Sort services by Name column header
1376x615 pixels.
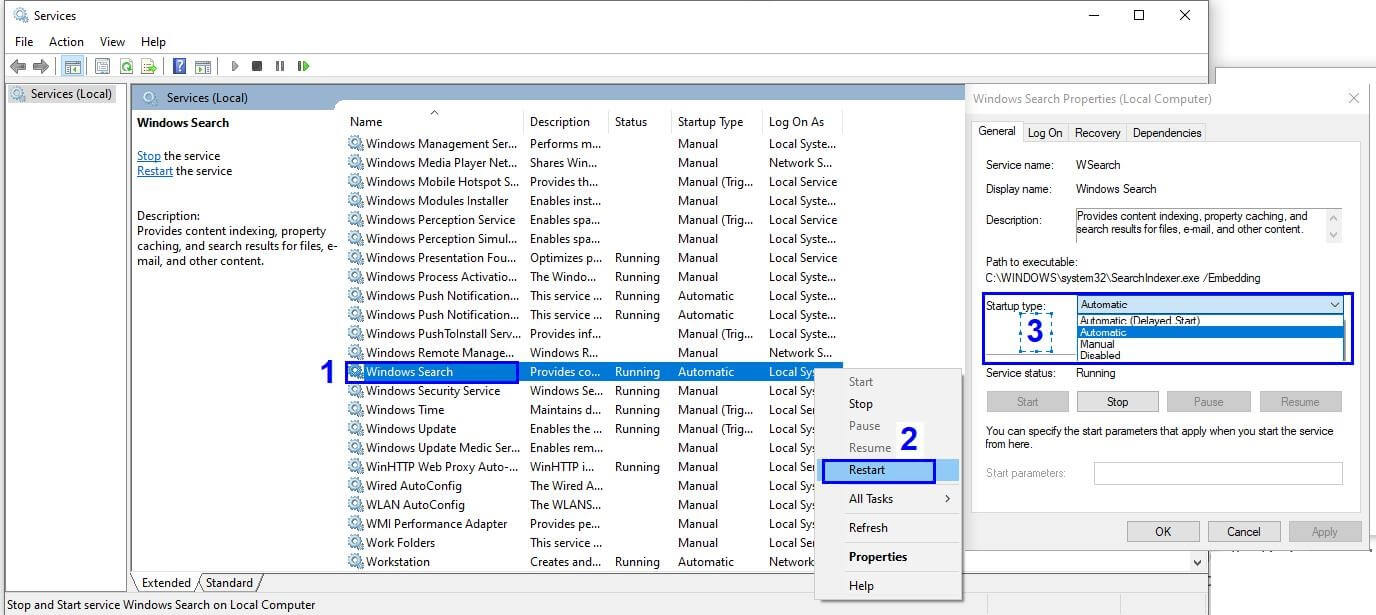(434, 122)
